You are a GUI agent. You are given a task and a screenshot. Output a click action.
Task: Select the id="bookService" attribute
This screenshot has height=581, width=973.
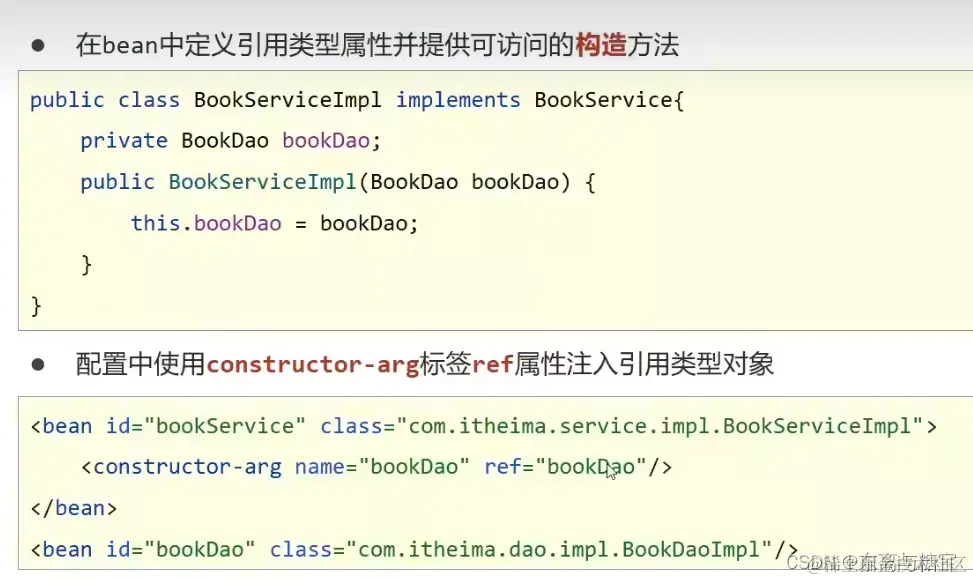206,426
